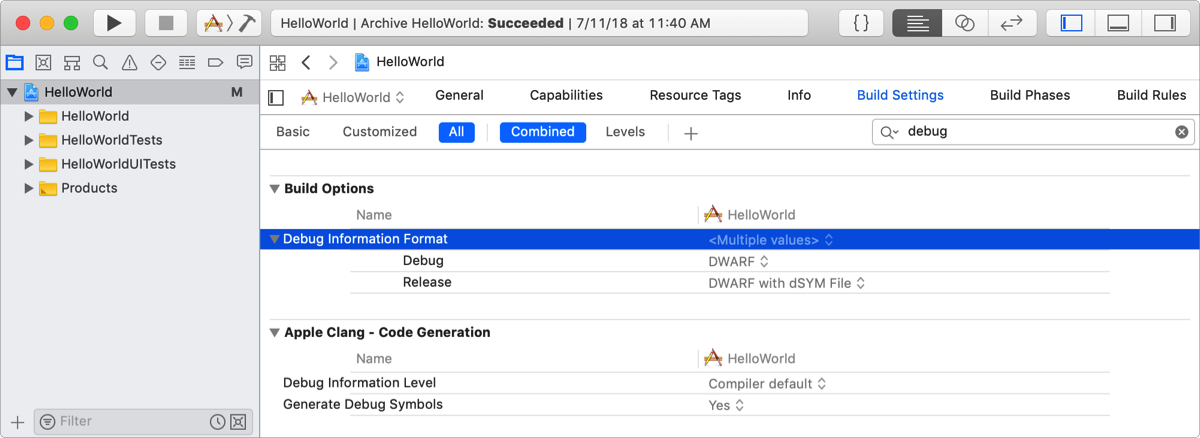Switch to the Build Phases tab
This screenshot has height=438, width=1200.
tap(1029, 96)
